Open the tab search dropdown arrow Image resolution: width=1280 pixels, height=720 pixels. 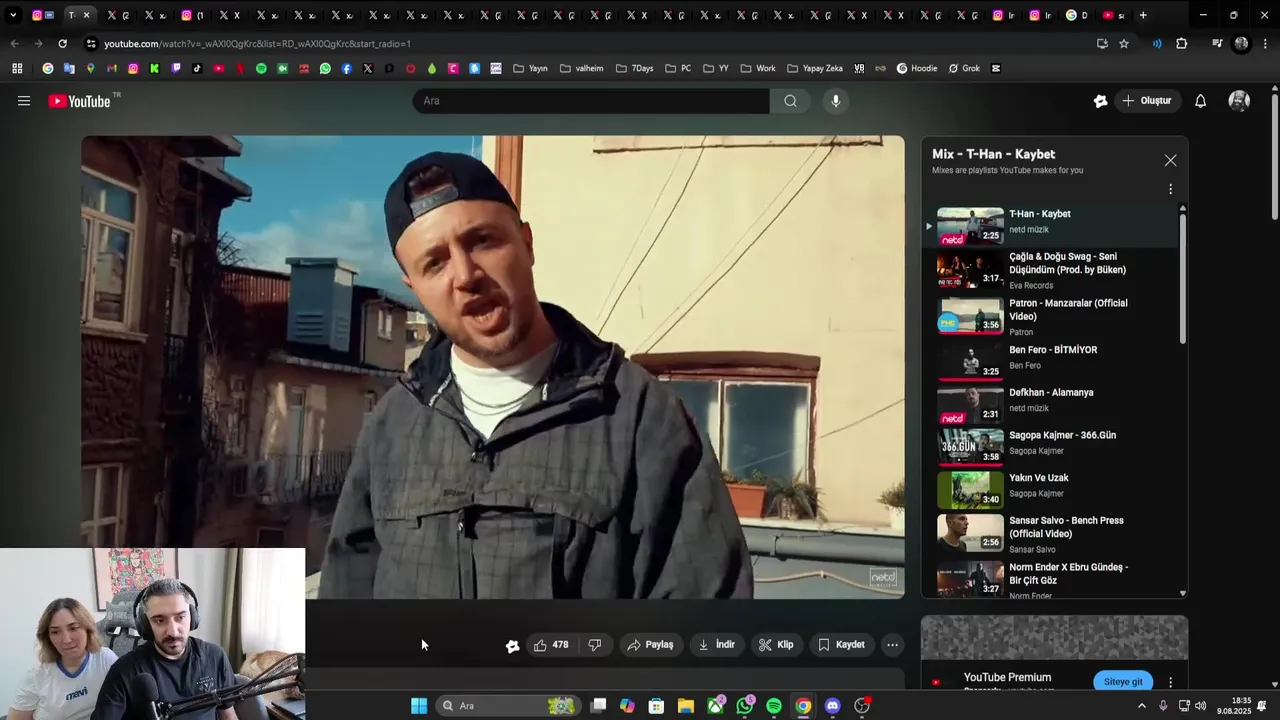click(13, 15)
